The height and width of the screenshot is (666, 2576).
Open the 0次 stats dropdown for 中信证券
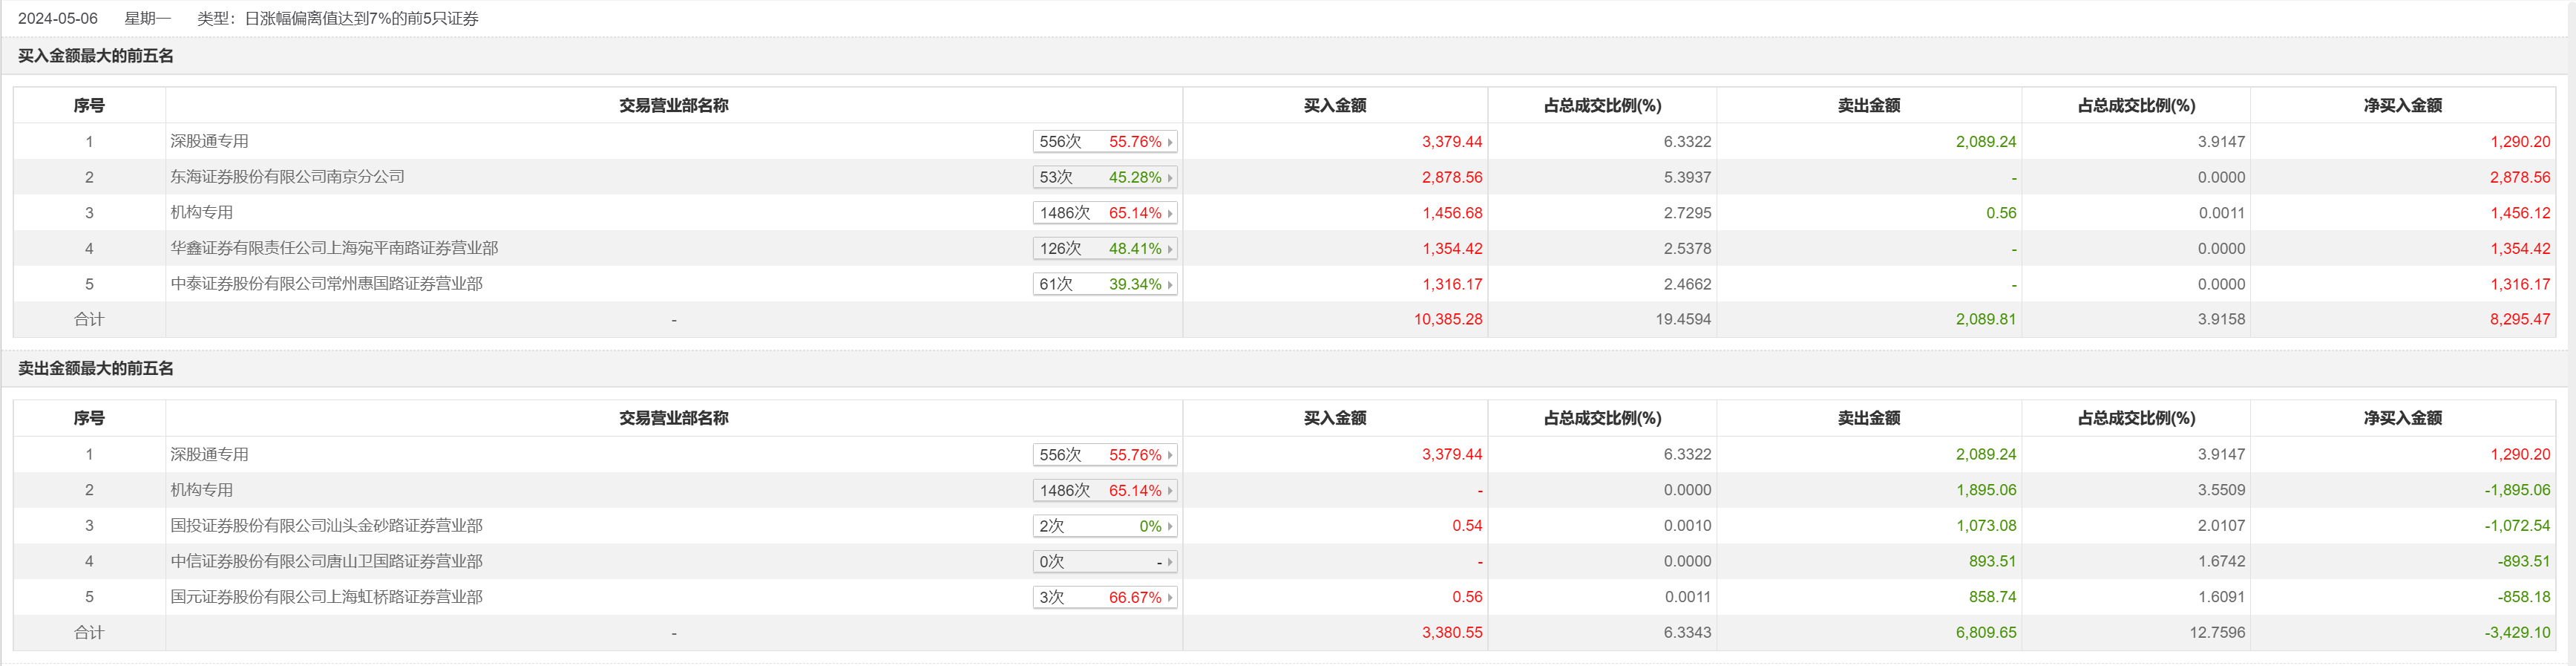[x=1104, y=562]
